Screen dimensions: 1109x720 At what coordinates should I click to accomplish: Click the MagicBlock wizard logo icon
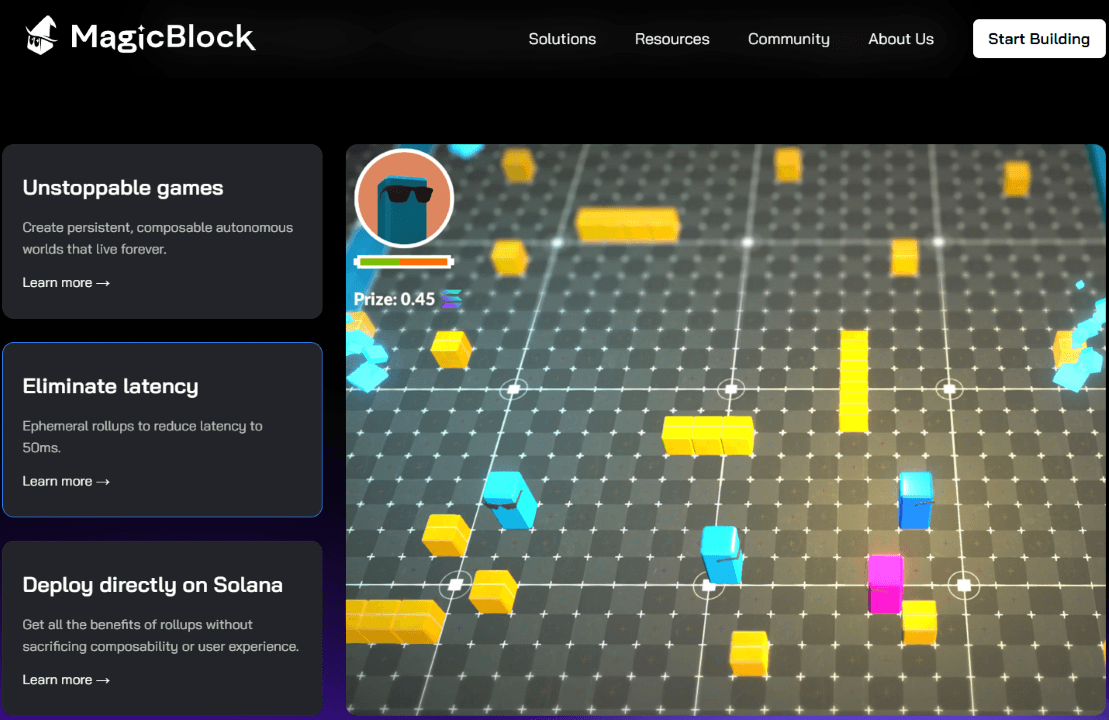tap(42, 37)
